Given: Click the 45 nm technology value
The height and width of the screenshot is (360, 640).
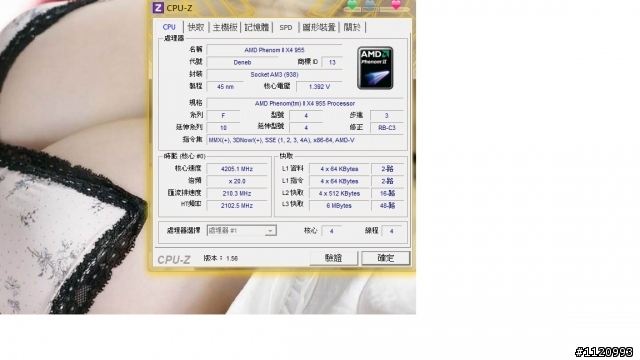Looking at the screenshot, I should coord(225,87).
